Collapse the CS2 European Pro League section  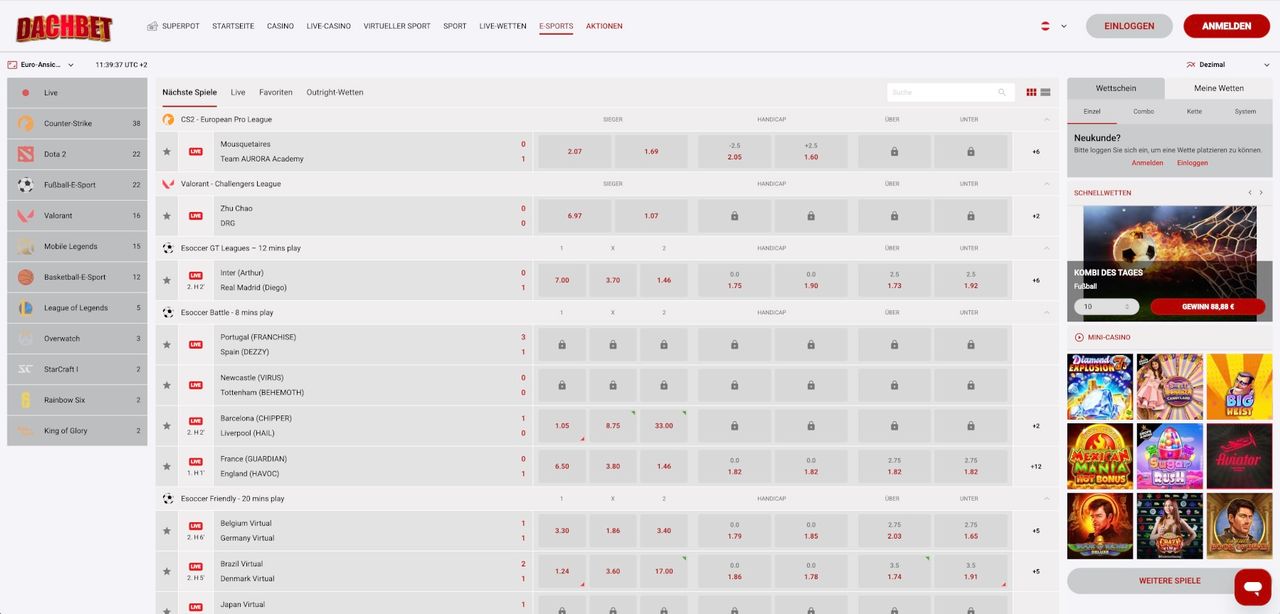tap(1047, 119)
